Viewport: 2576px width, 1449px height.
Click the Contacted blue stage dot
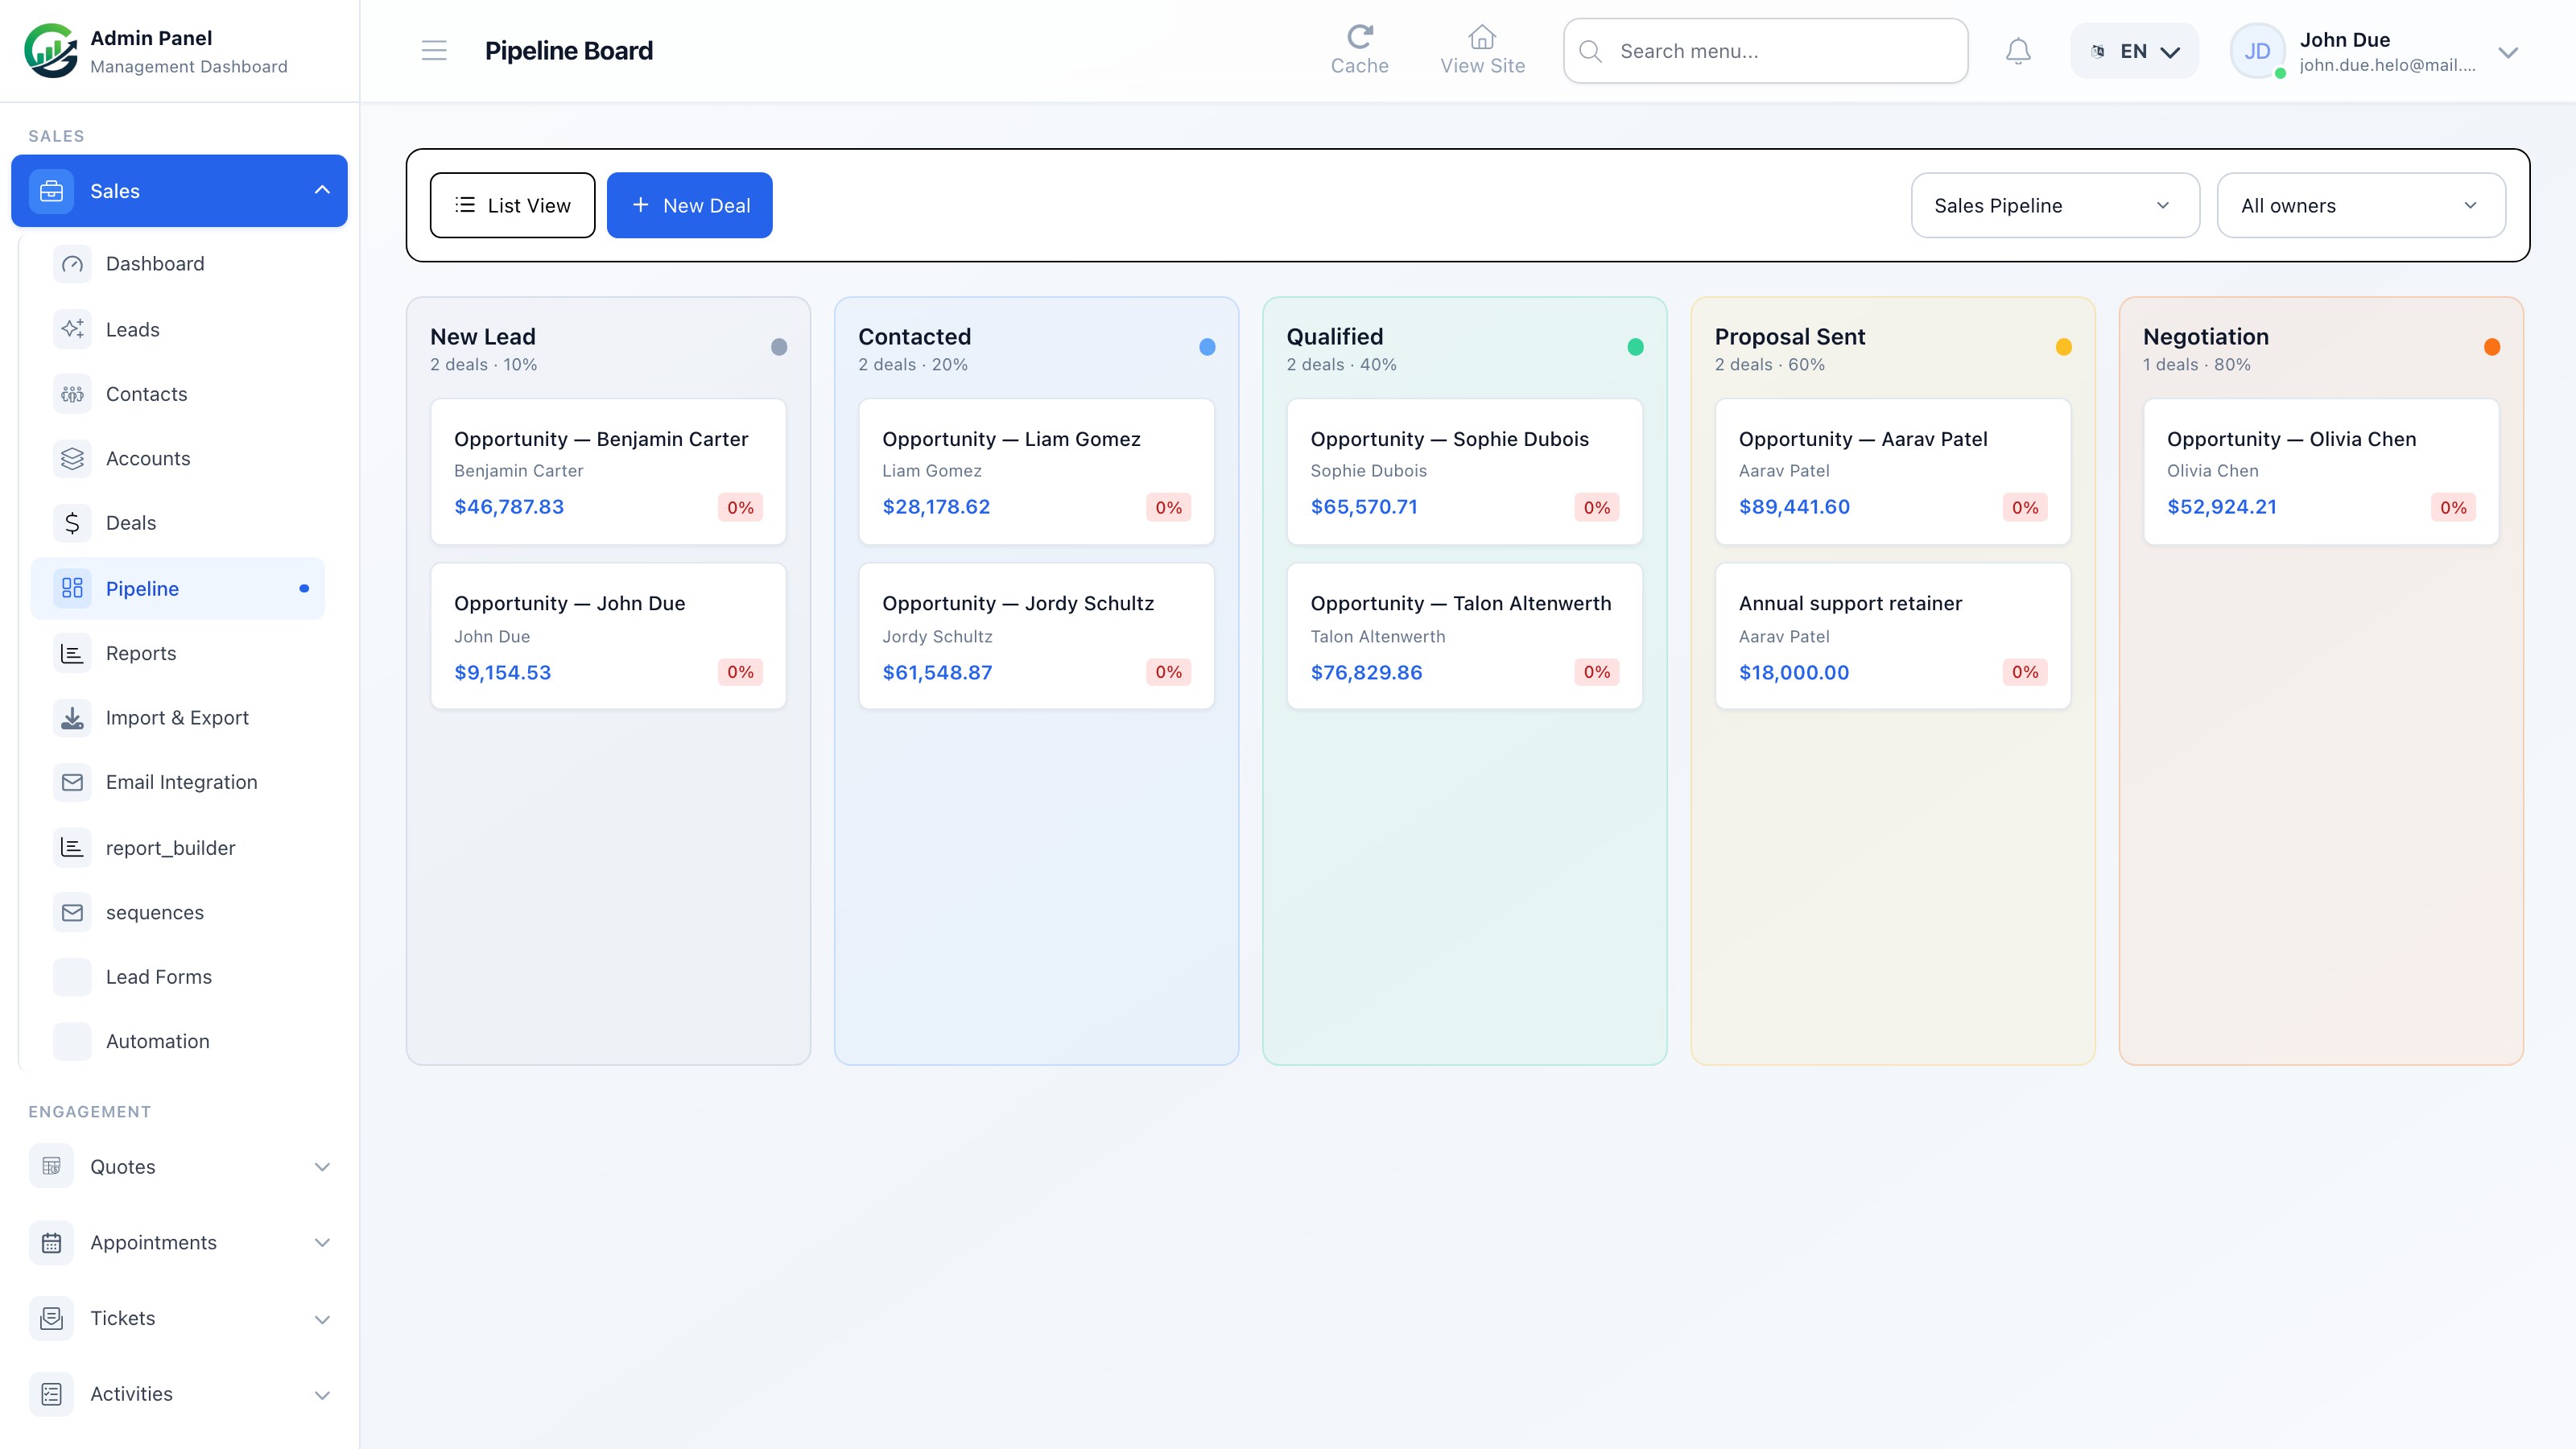click(1207, 347)
